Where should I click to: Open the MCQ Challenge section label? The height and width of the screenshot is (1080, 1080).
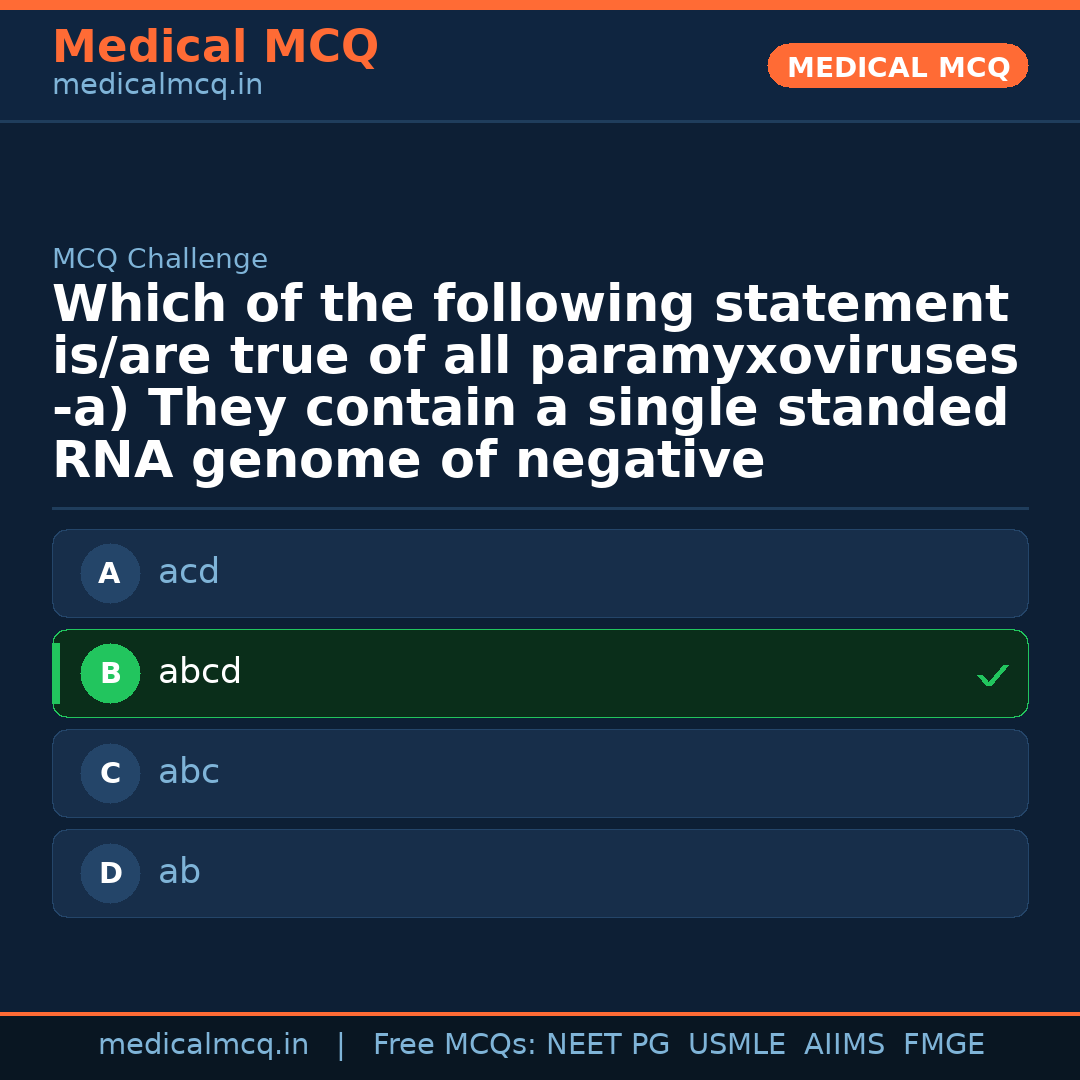(x=160, y=258)
